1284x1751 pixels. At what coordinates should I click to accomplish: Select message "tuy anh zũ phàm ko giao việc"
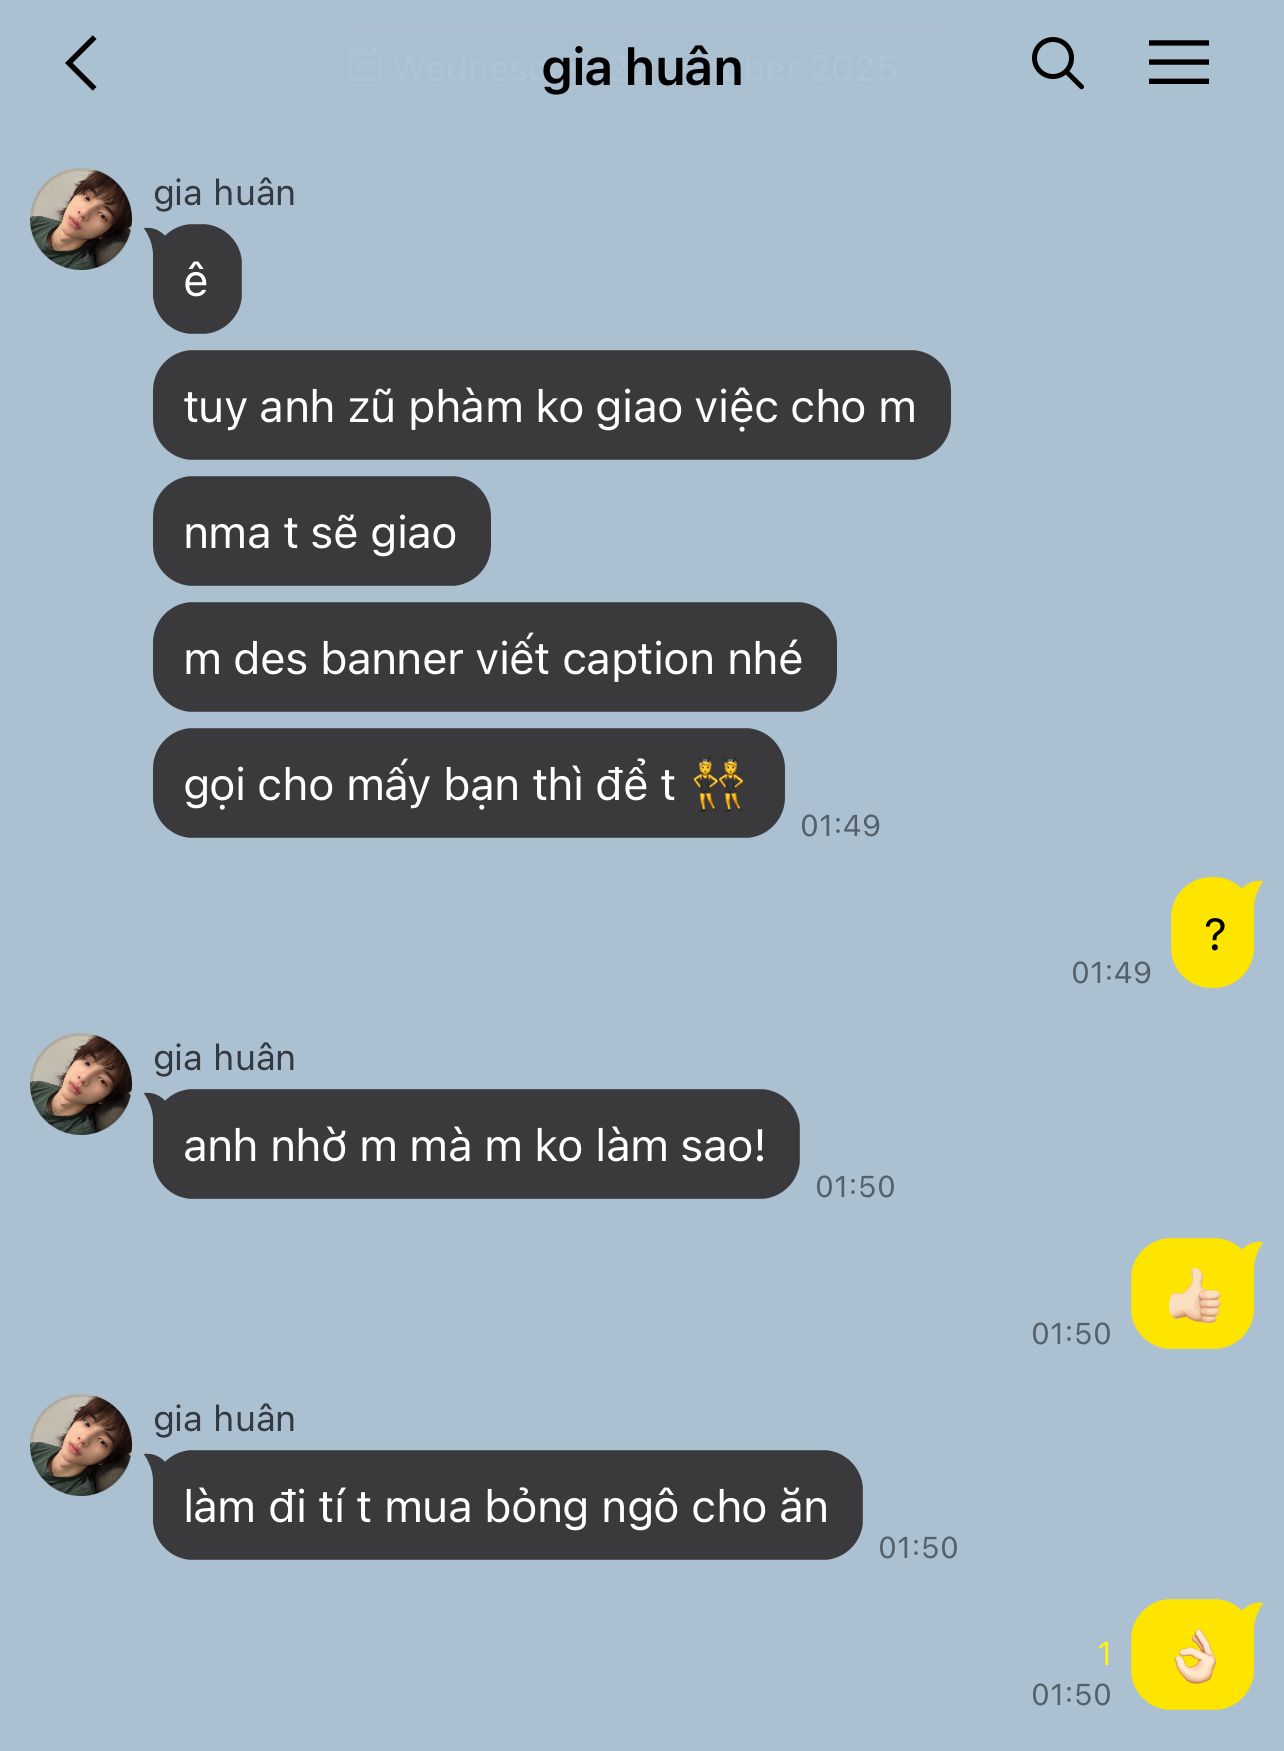pos(551,405)
